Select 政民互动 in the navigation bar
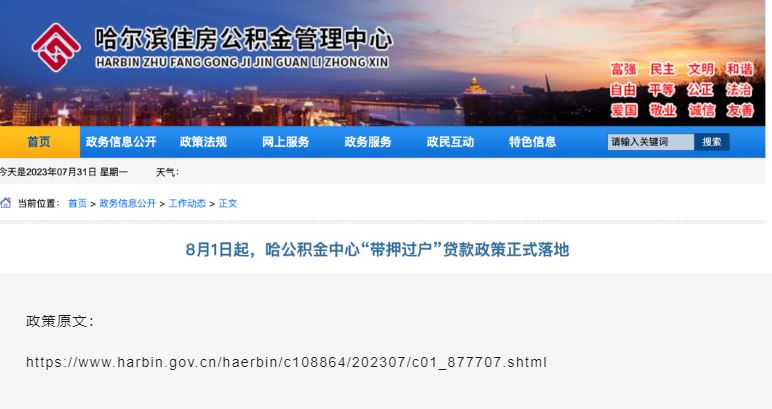This screenshot has width=772, height=409. pos(450,142)
